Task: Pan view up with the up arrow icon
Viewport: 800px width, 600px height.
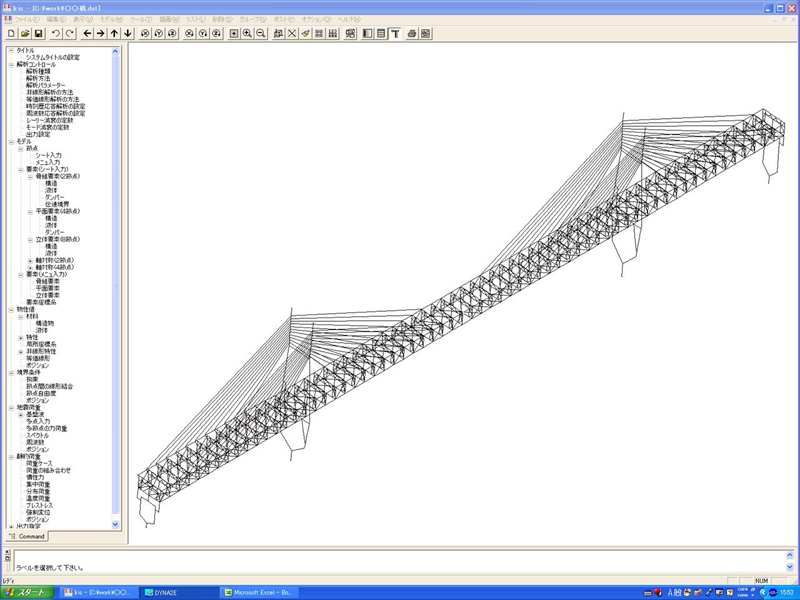Action: click(x=114, y=33)
